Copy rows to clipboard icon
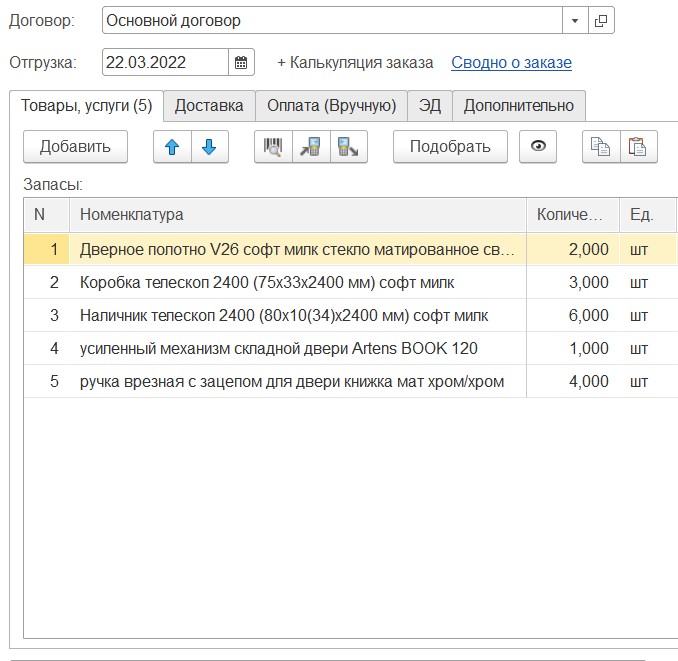678x661 pixels. [x=601, y=147]
